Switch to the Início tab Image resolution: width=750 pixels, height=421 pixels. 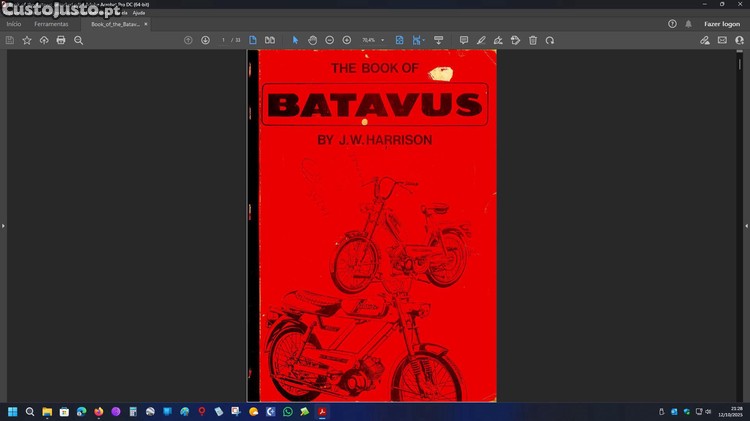(x=14, y=23)
